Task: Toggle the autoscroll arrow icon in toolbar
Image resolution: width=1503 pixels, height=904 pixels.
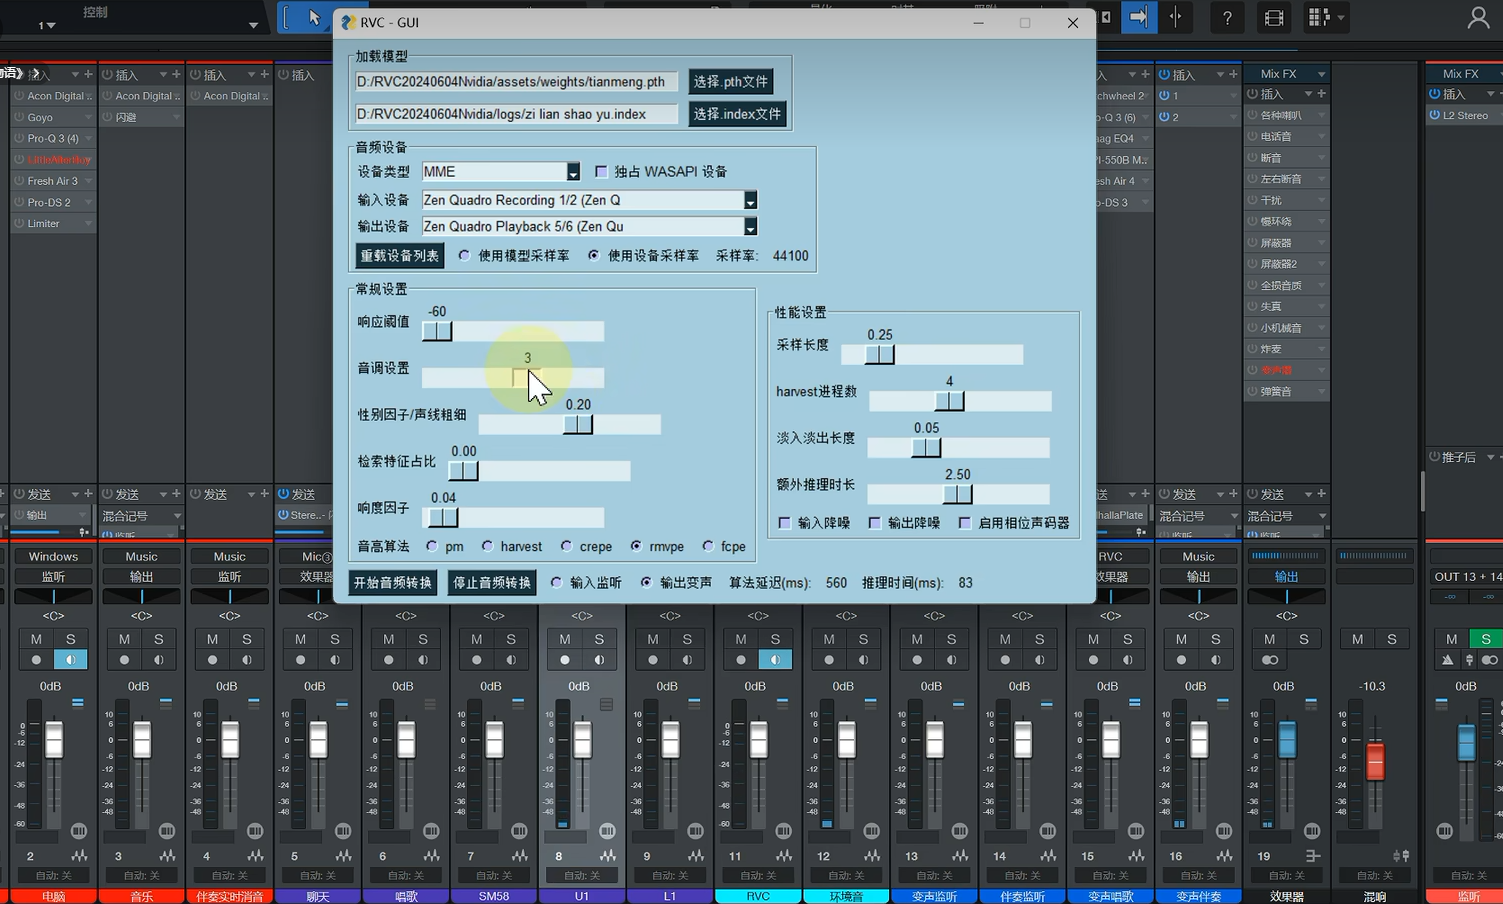Action: coord(1138,17)
